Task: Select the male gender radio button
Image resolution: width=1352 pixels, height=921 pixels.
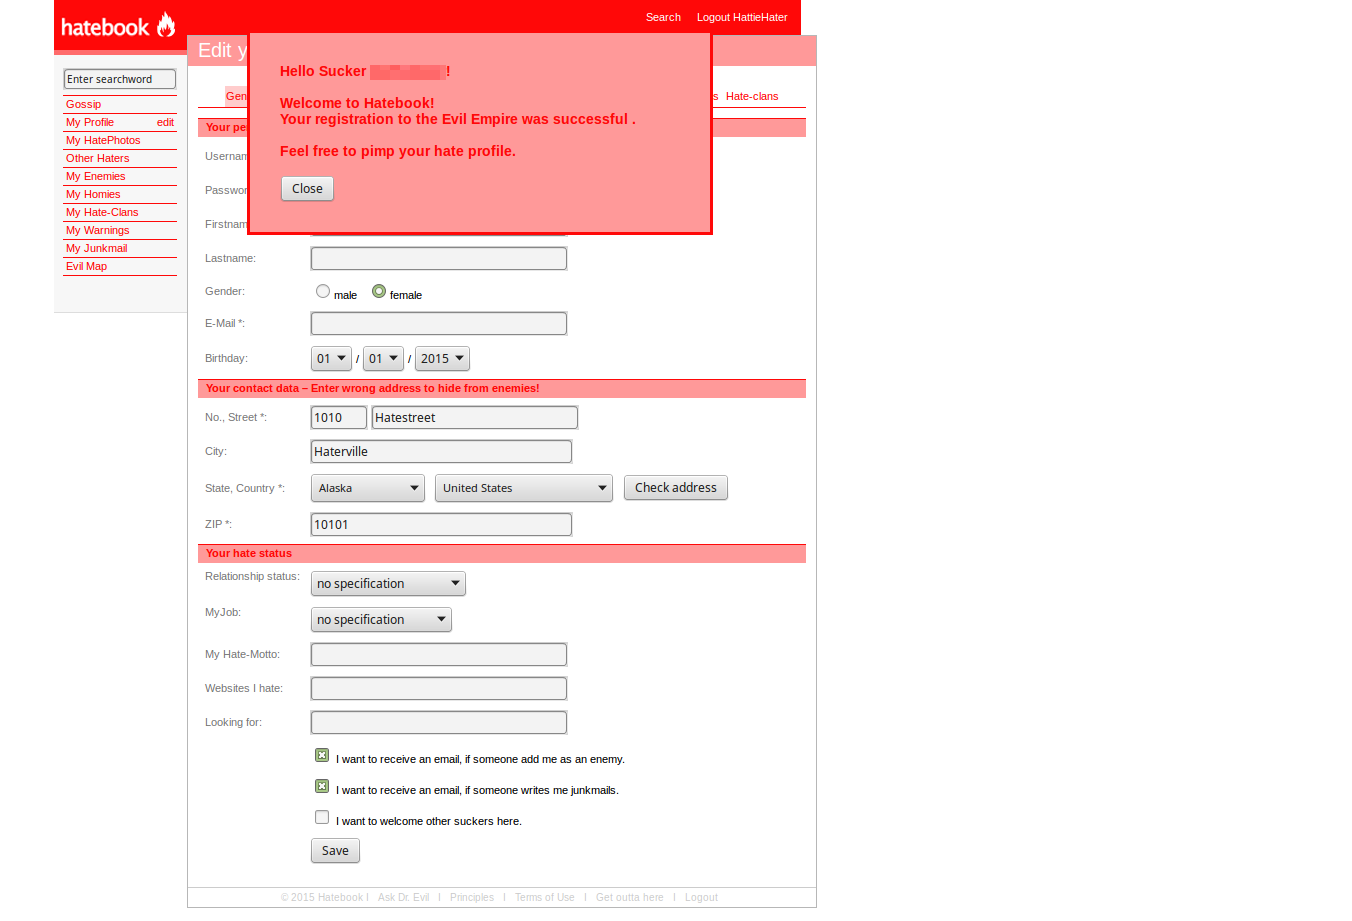Action: click(x=323, y=291)
